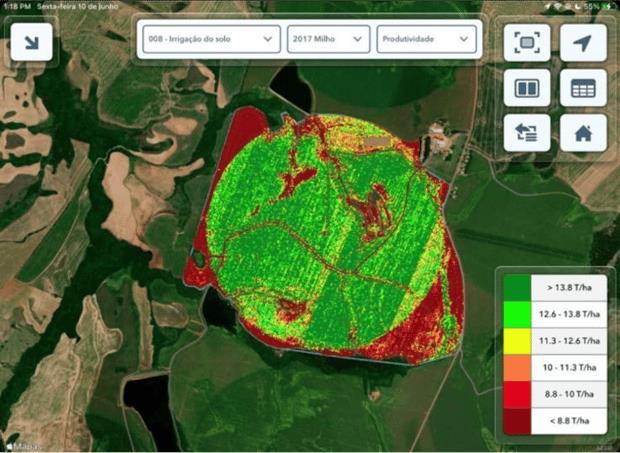Expand the '2017 Milho' season dropdown

(x=328, y=39)
